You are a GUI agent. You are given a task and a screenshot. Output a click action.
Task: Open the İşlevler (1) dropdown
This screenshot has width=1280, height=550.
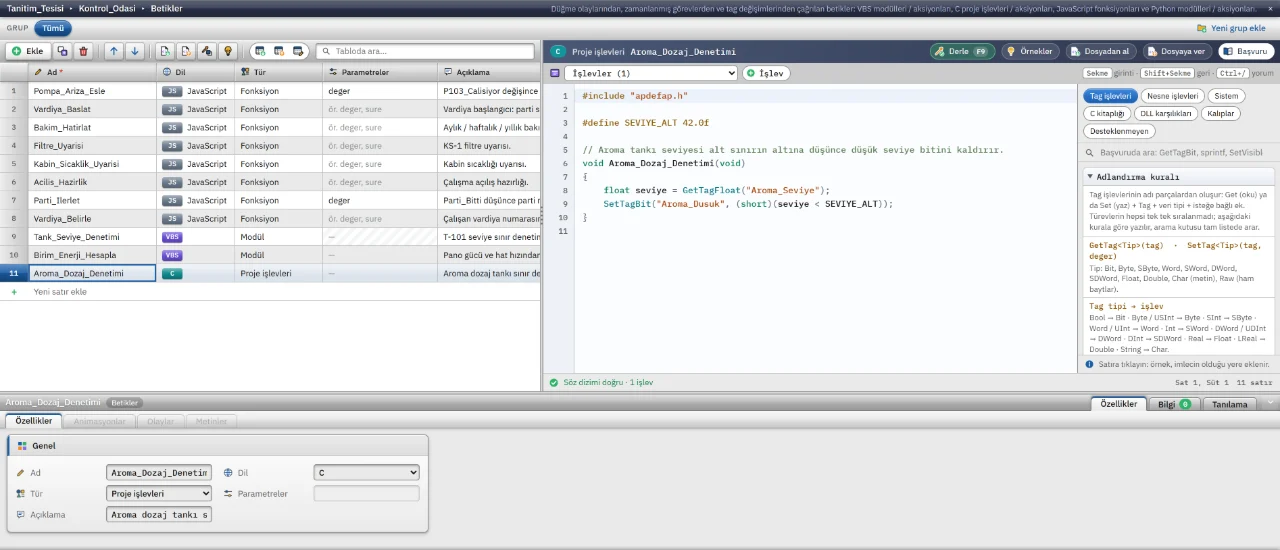click(651, 73)
